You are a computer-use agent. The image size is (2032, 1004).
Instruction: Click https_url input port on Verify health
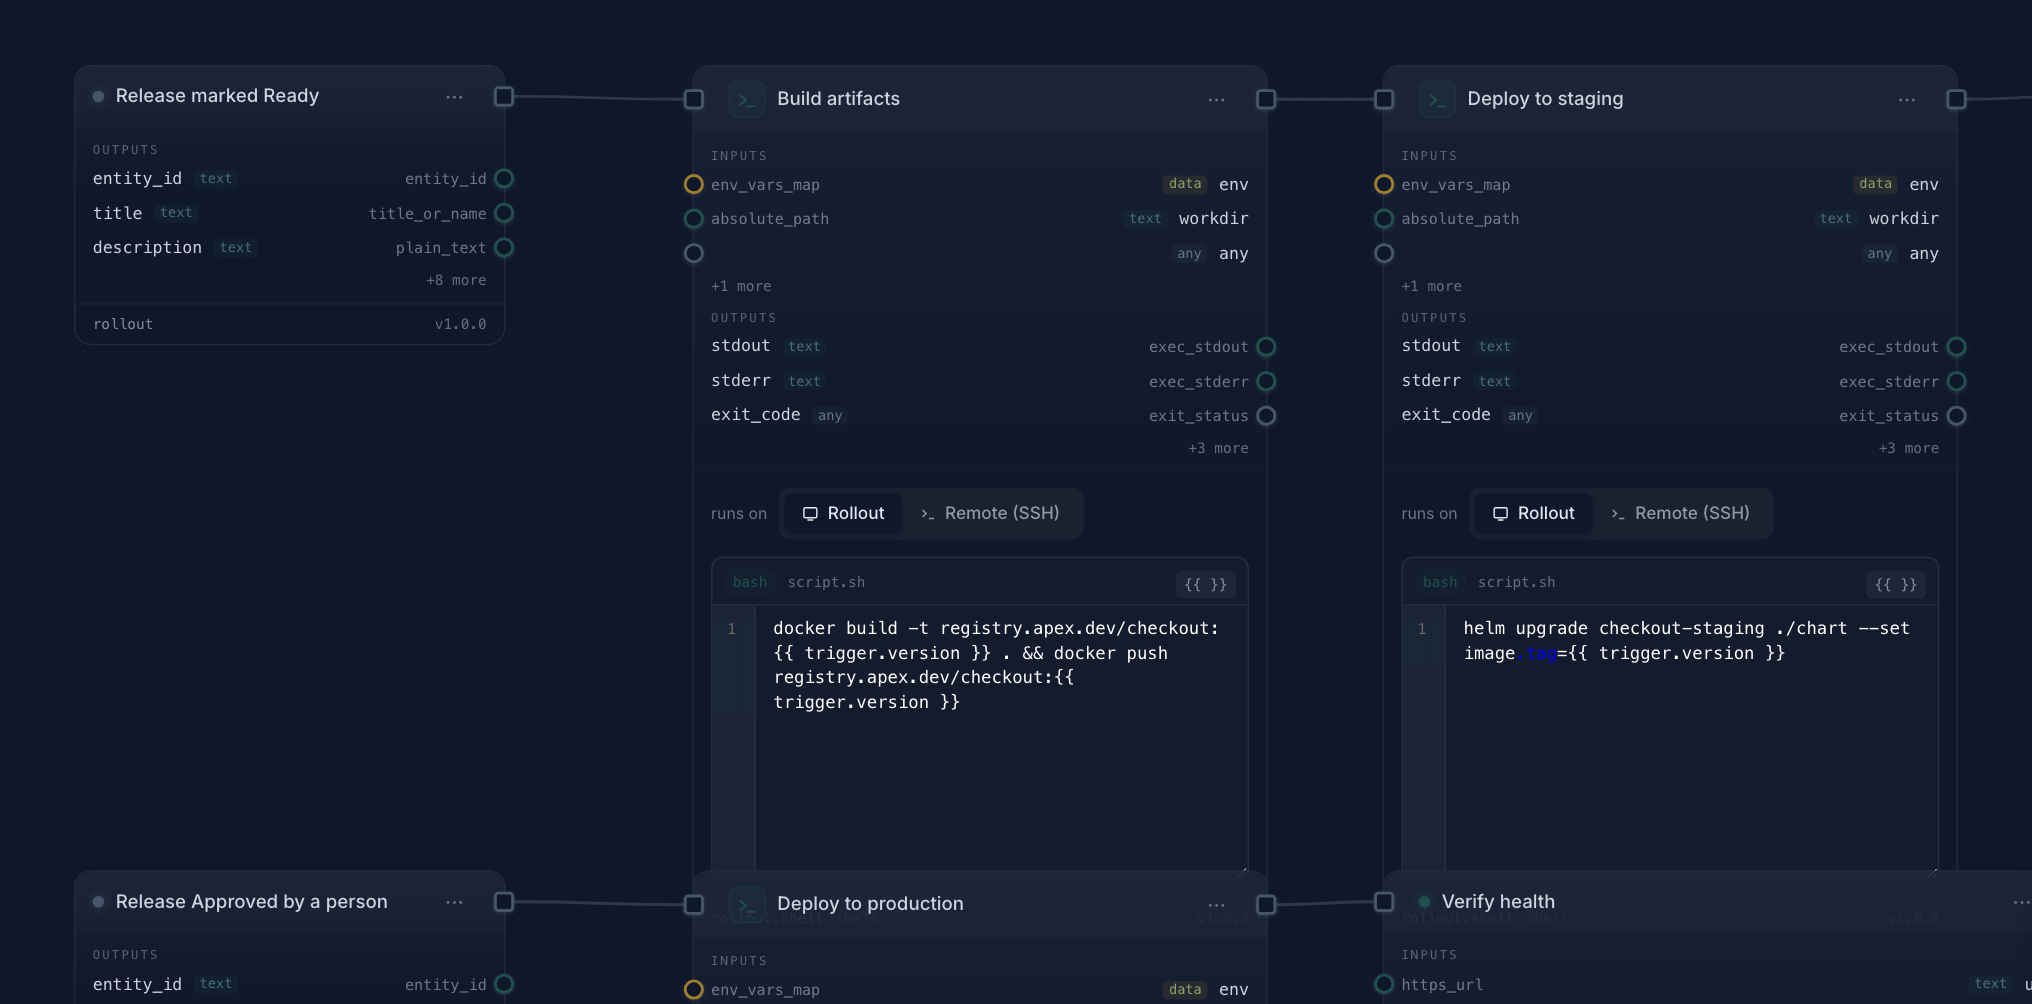point(1384,985)
